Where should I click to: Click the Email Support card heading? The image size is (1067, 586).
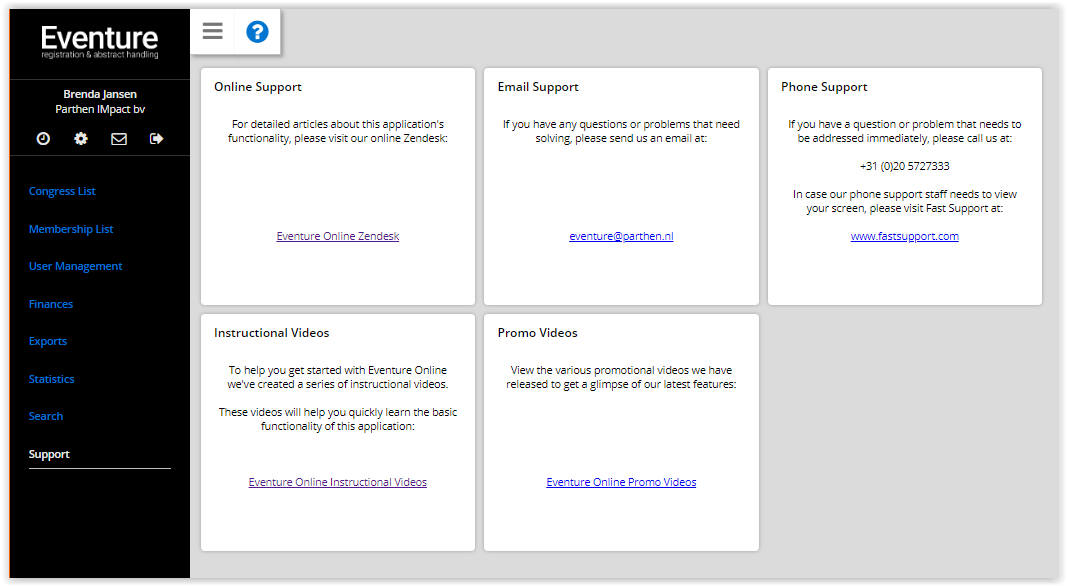point(538,87)
